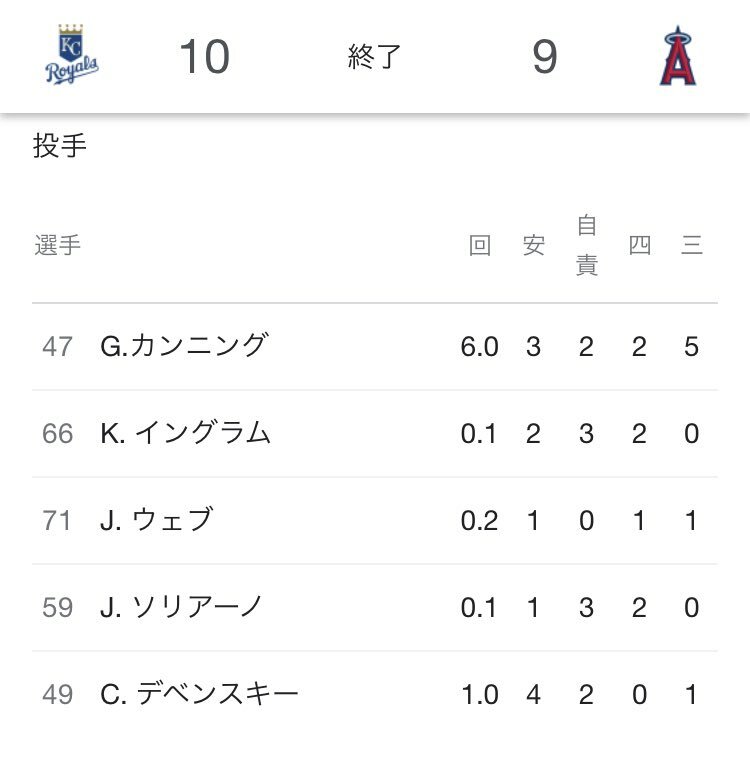Open player C. デベンスキー profile

click(199, 694)
